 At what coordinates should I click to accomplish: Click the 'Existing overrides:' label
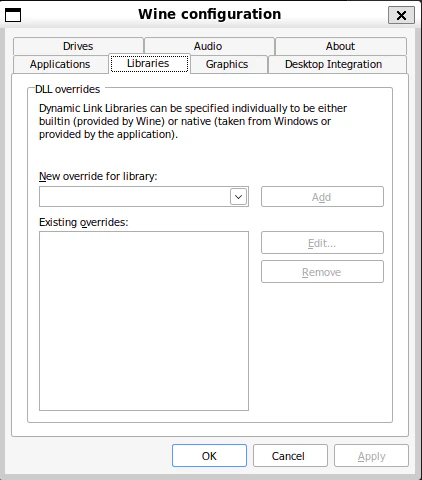[x=84, y=222]
